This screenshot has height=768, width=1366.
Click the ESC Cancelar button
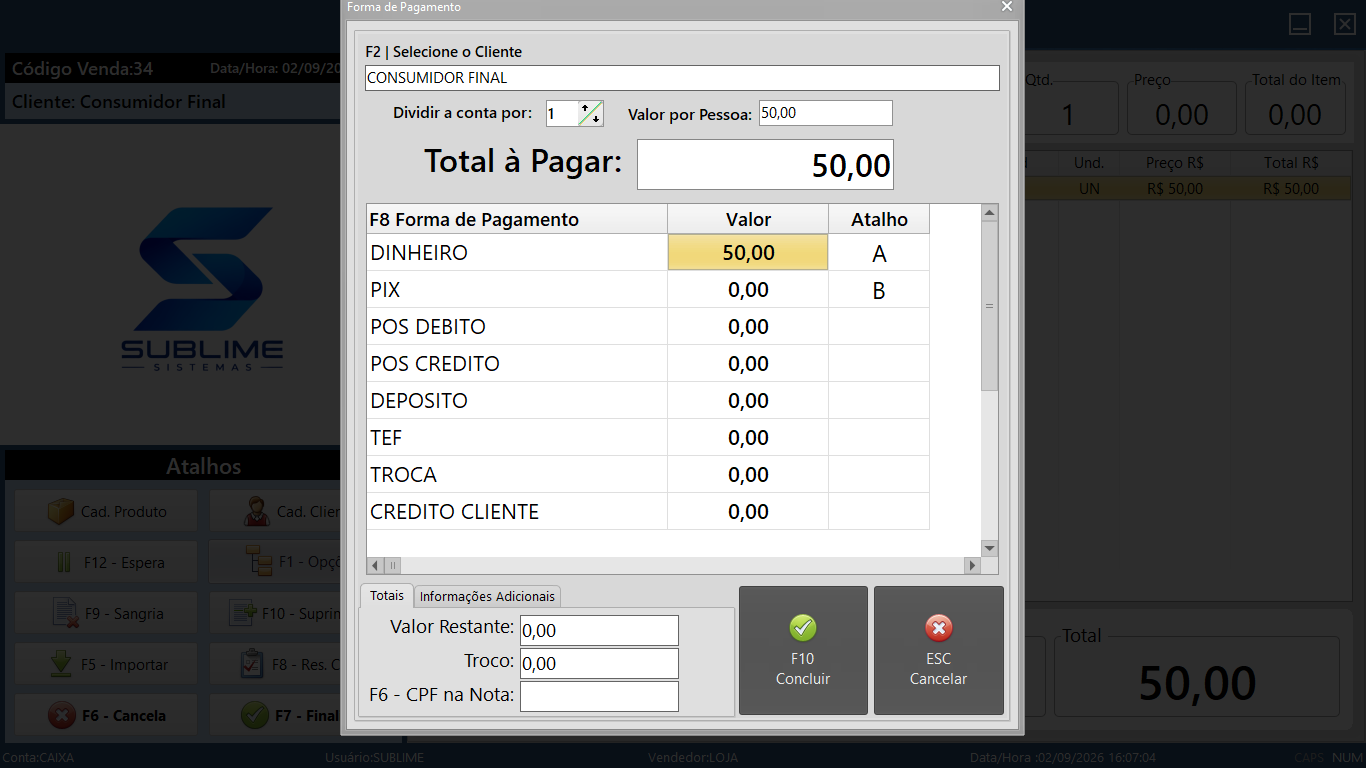point(938,650)
